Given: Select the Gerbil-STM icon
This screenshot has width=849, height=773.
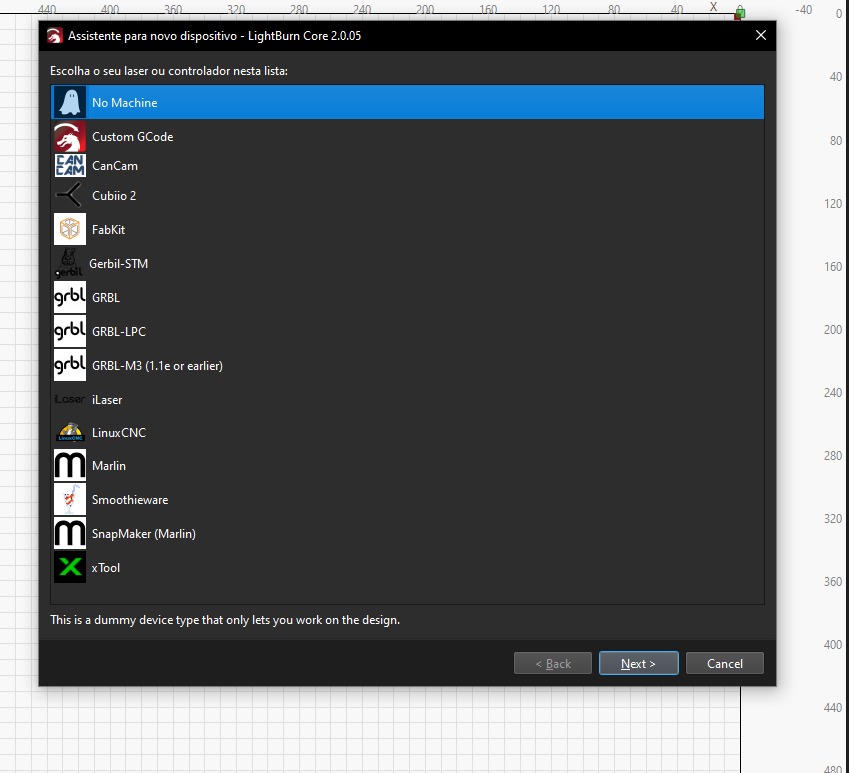Looking at the screenshot, I should point(68,264).
